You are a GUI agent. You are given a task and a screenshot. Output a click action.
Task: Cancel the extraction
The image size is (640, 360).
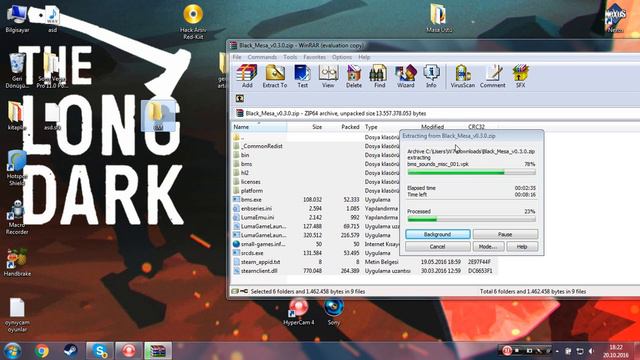pos(438,247)
